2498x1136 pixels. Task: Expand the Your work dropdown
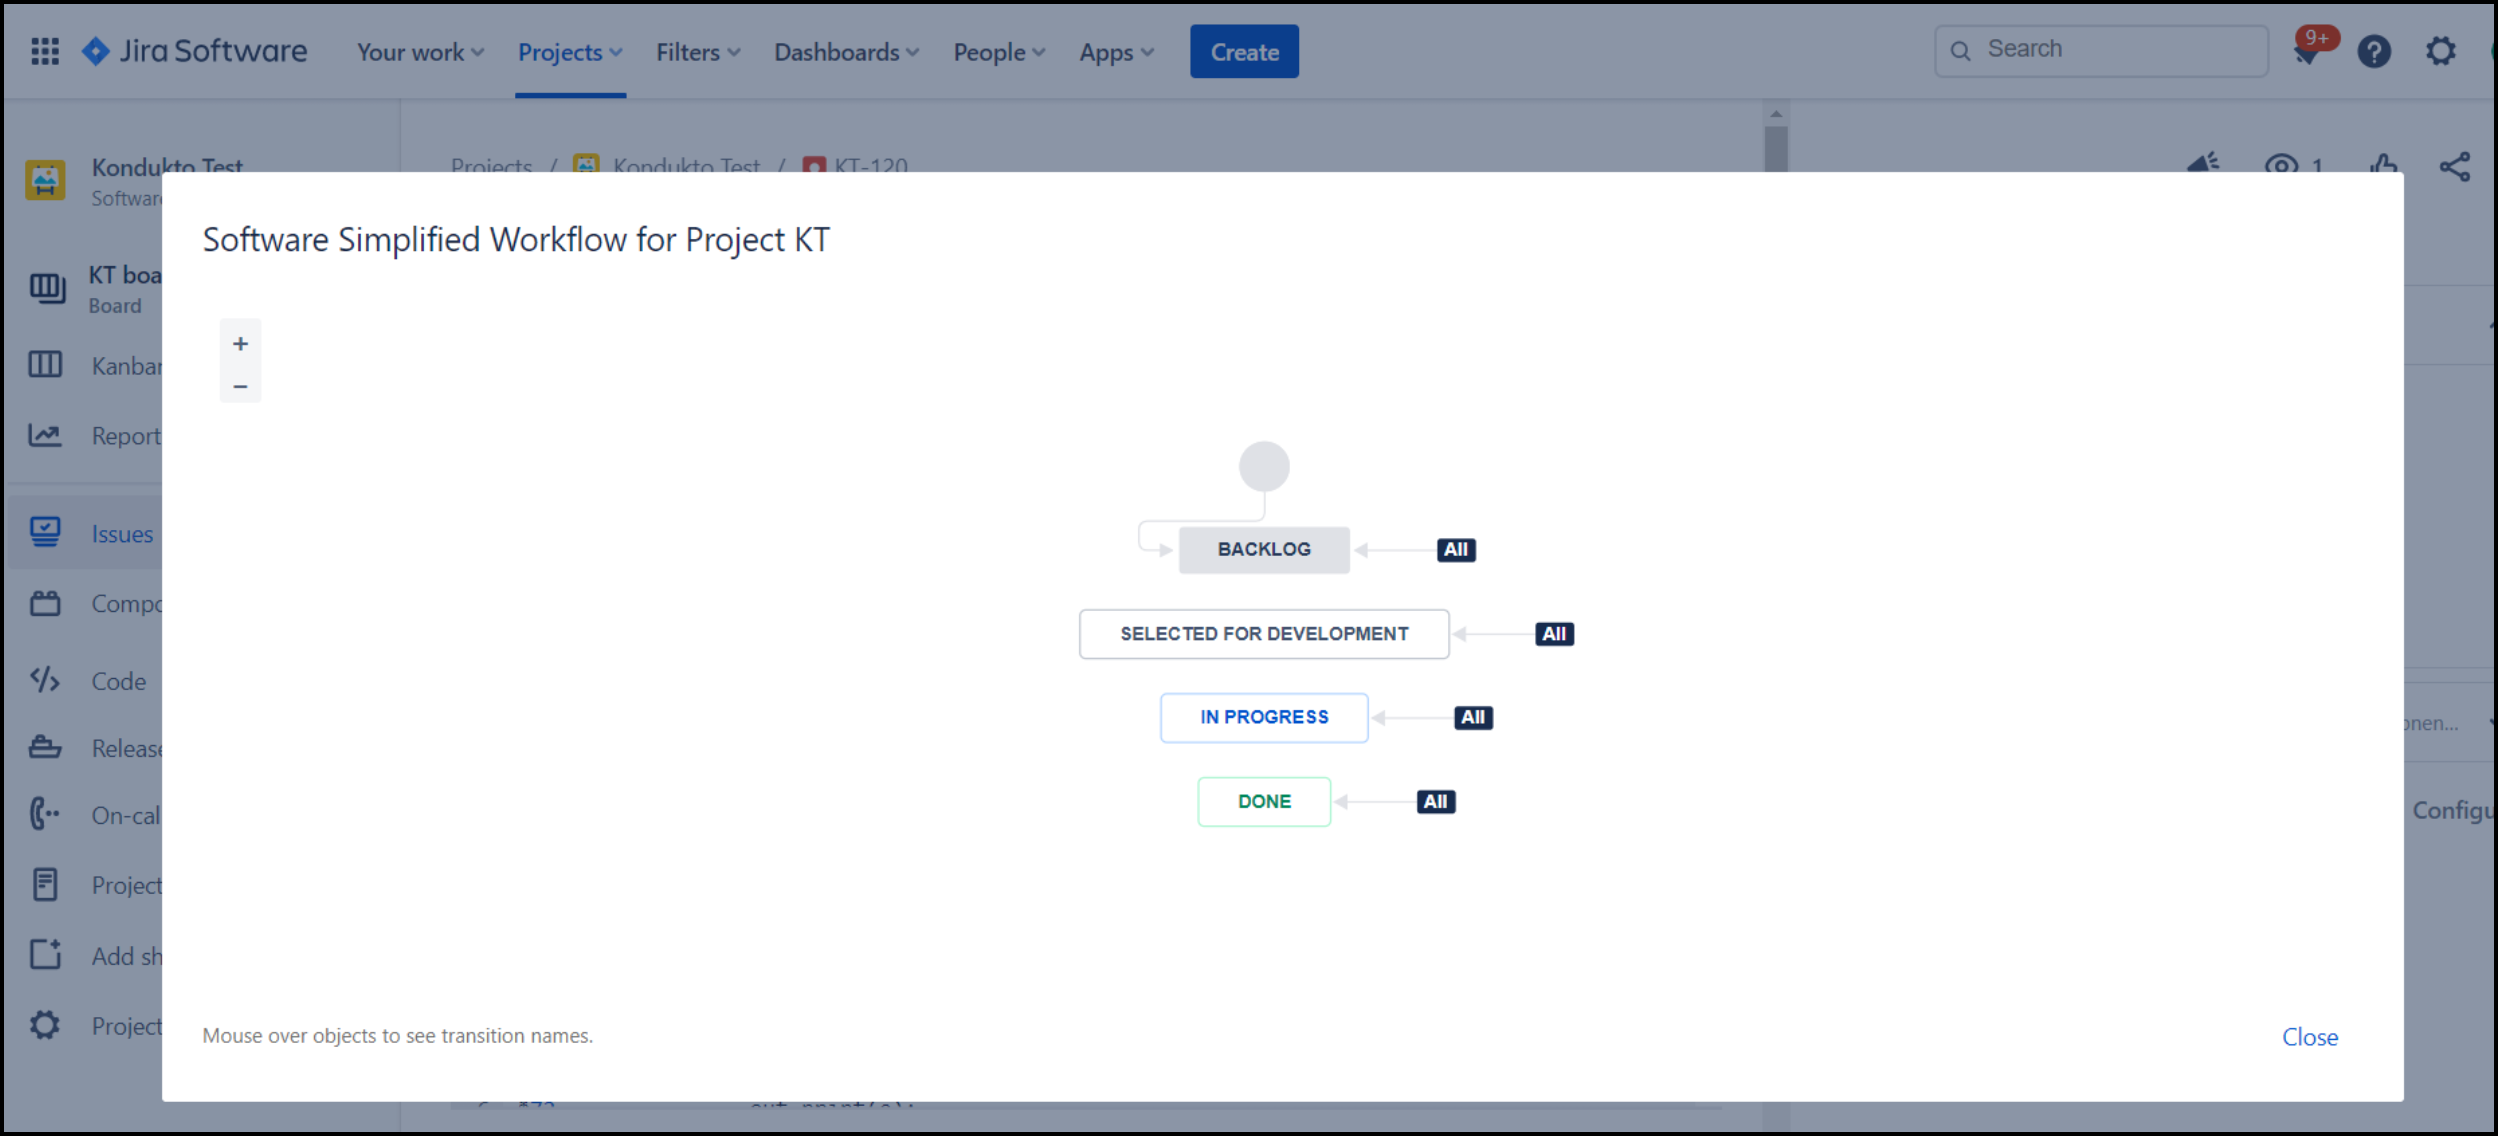[420, 52]
